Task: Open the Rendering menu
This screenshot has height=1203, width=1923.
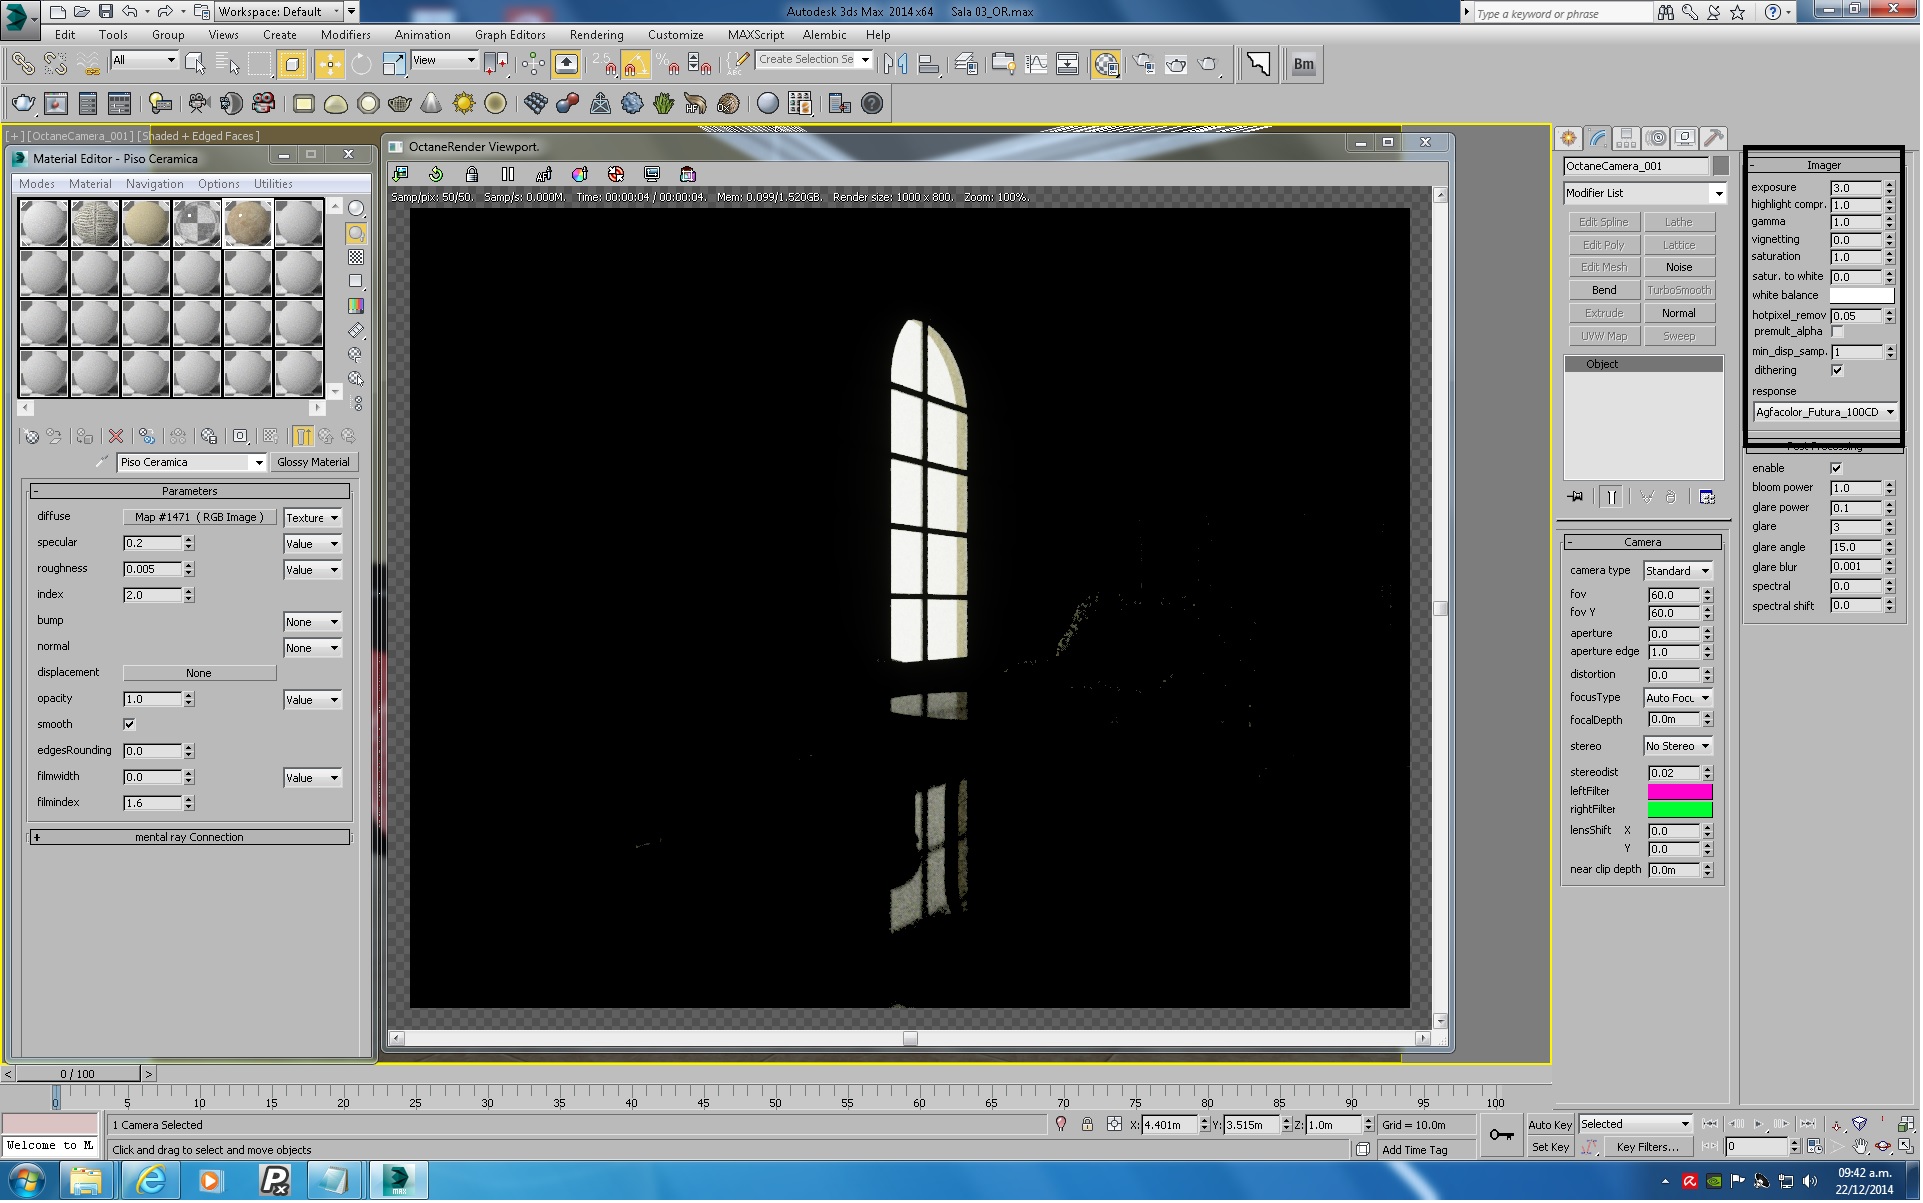Action: [x=596, y=35]
